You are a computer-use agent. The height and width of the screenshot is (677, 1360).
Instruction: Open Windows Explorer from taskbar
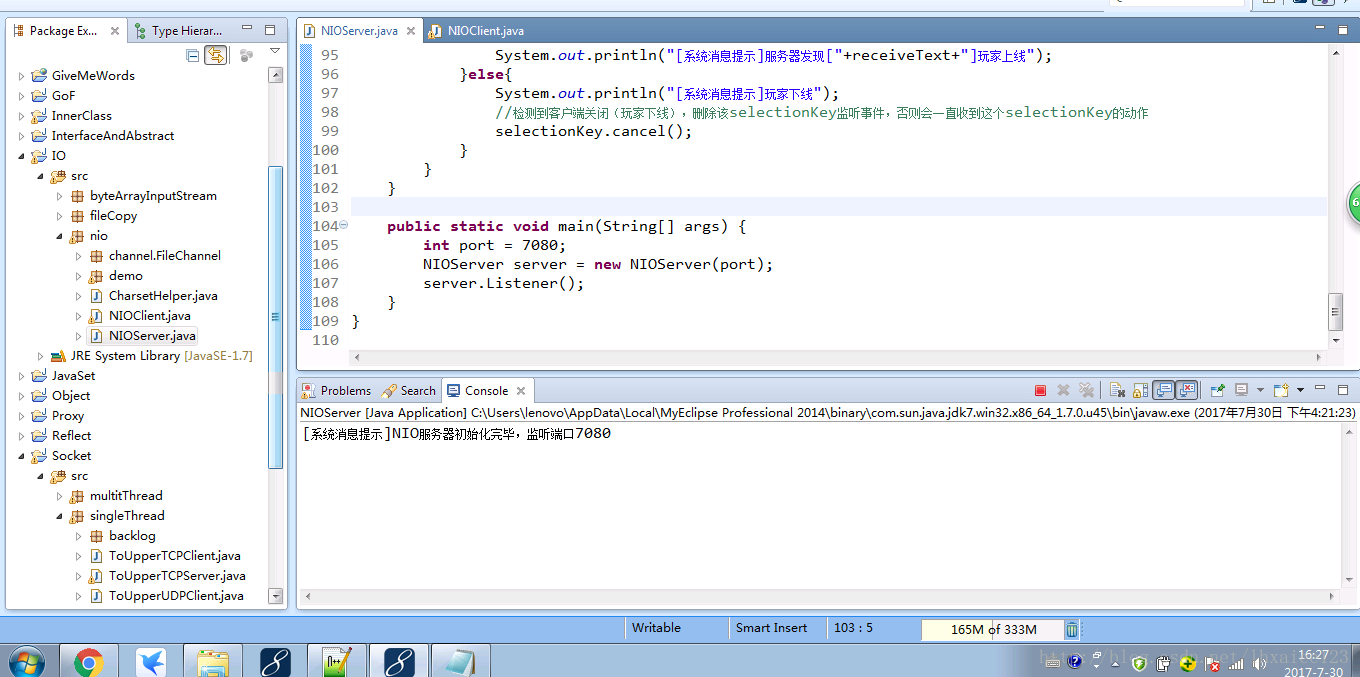click(213, 662)
